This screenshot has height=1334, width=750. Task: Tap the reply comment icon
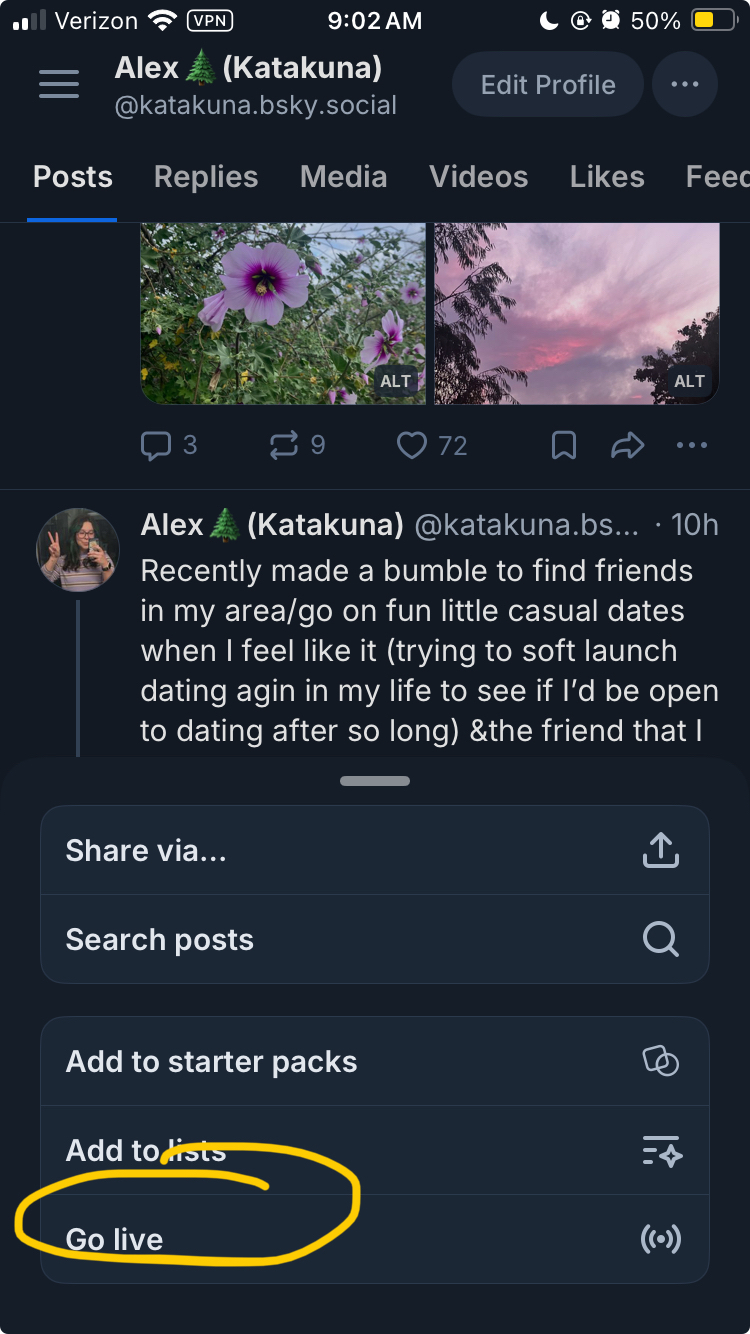tap(156, 445)
